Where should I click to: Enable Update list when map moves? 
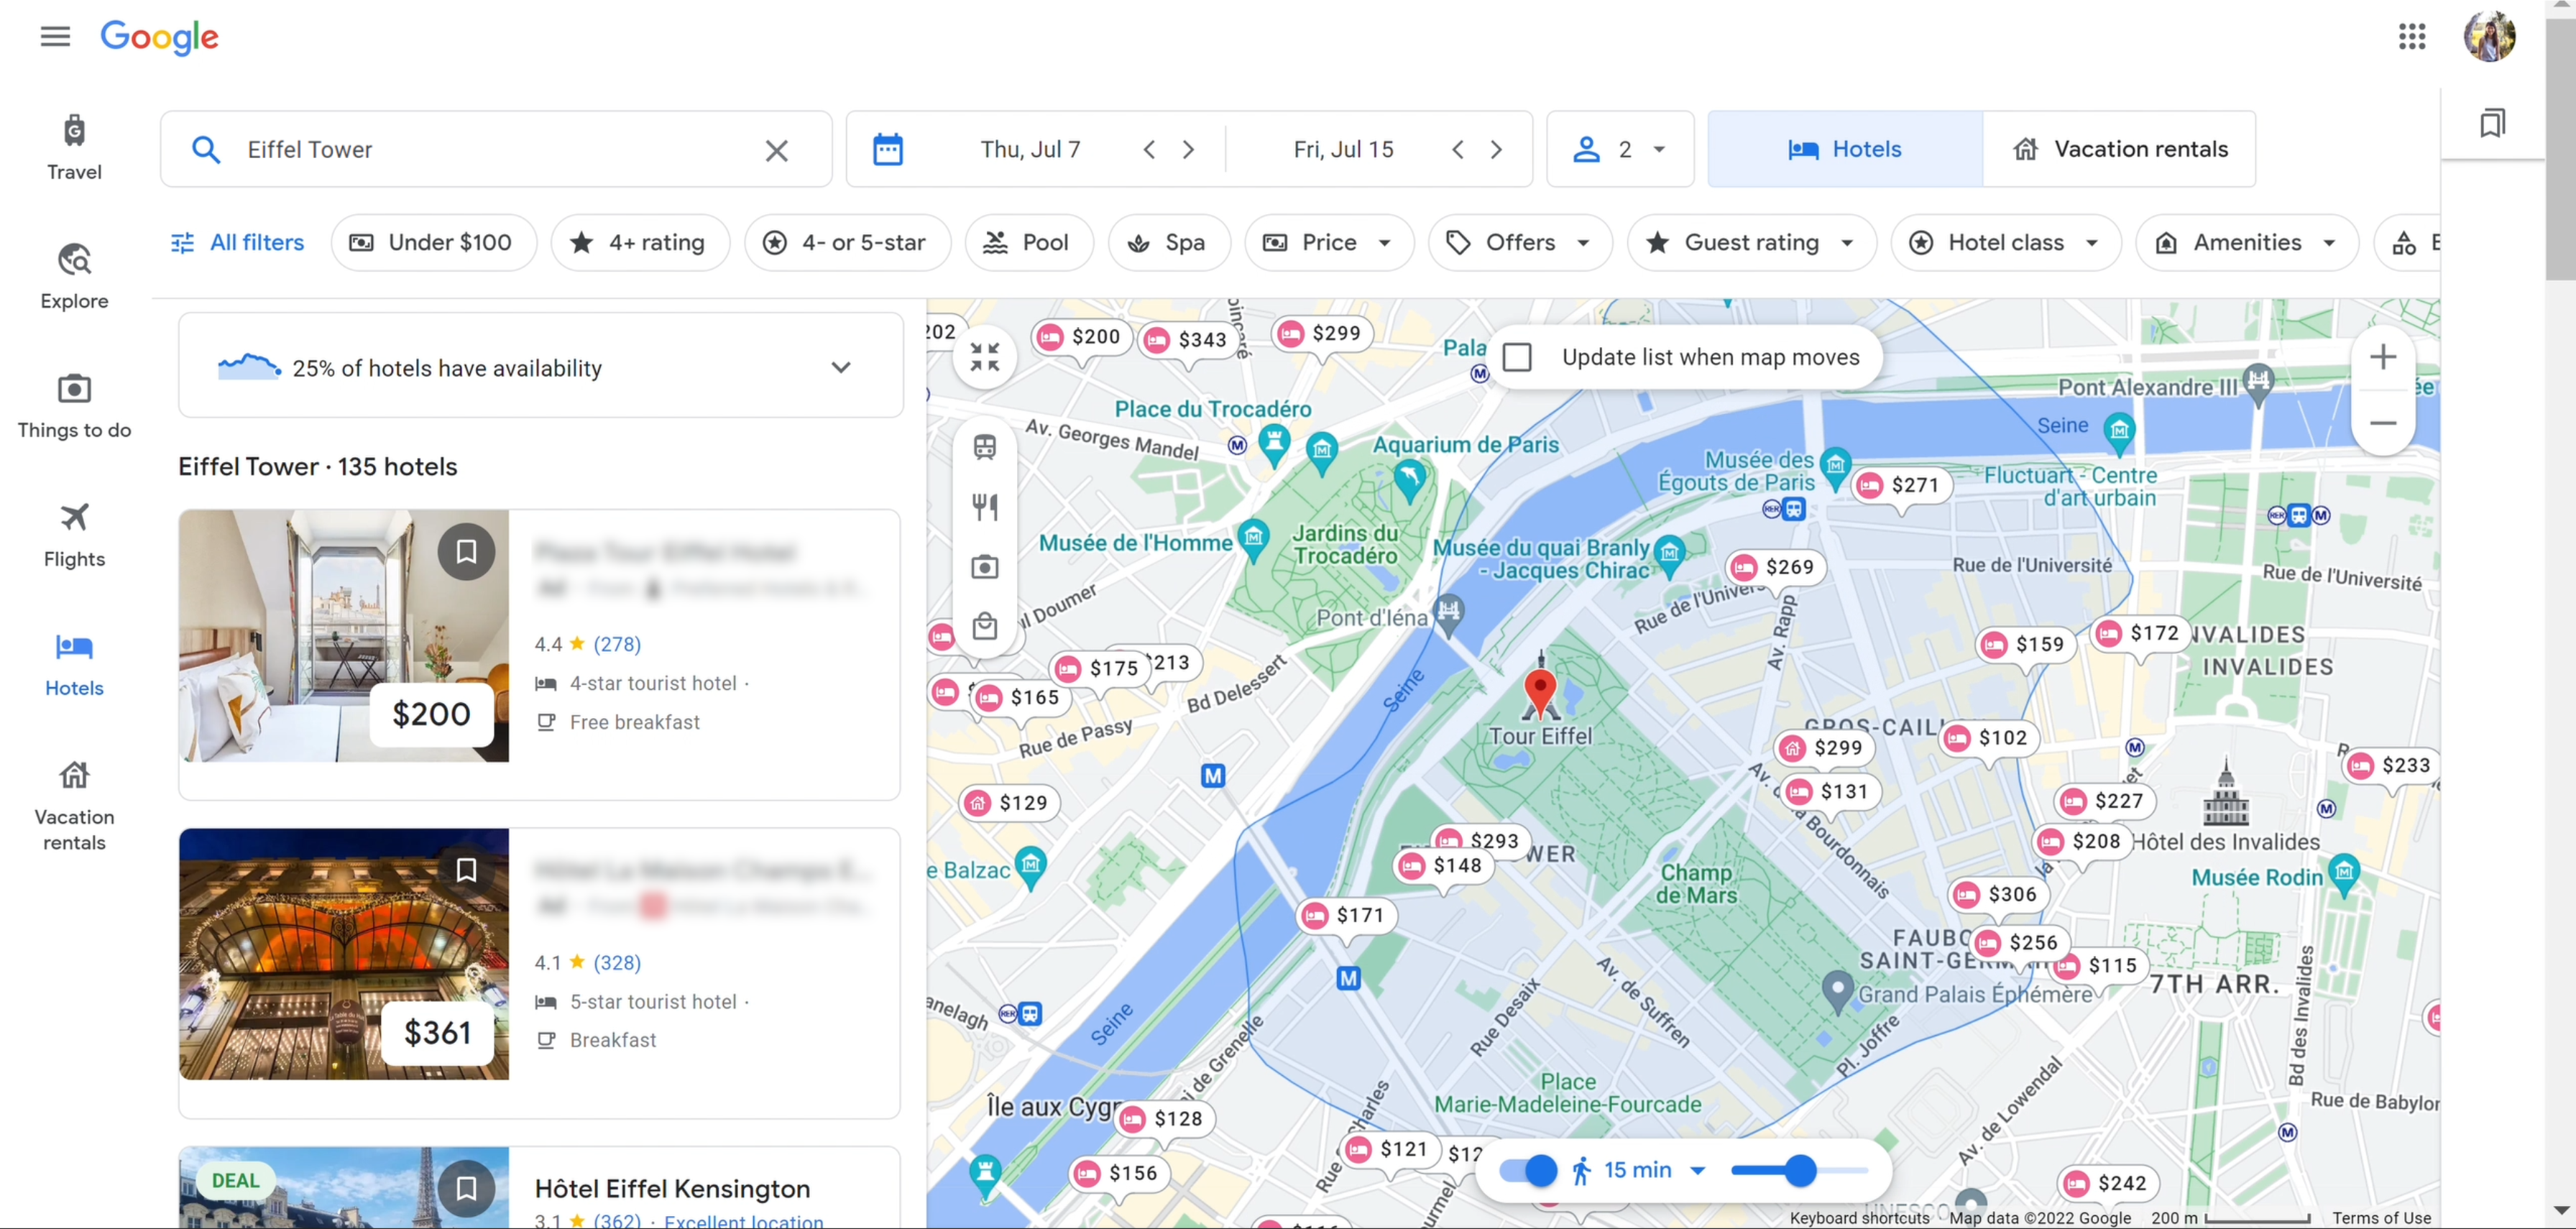pos(1517,357)
